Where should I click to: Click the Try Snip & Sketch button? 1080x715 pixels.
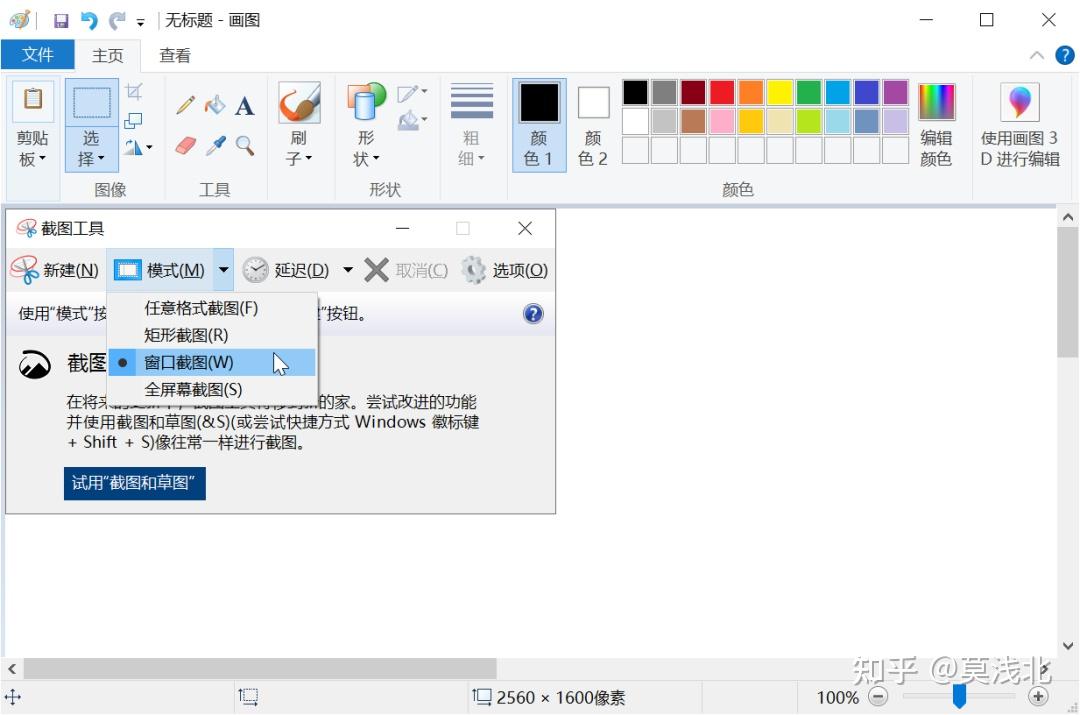click(x=135, y=483)
